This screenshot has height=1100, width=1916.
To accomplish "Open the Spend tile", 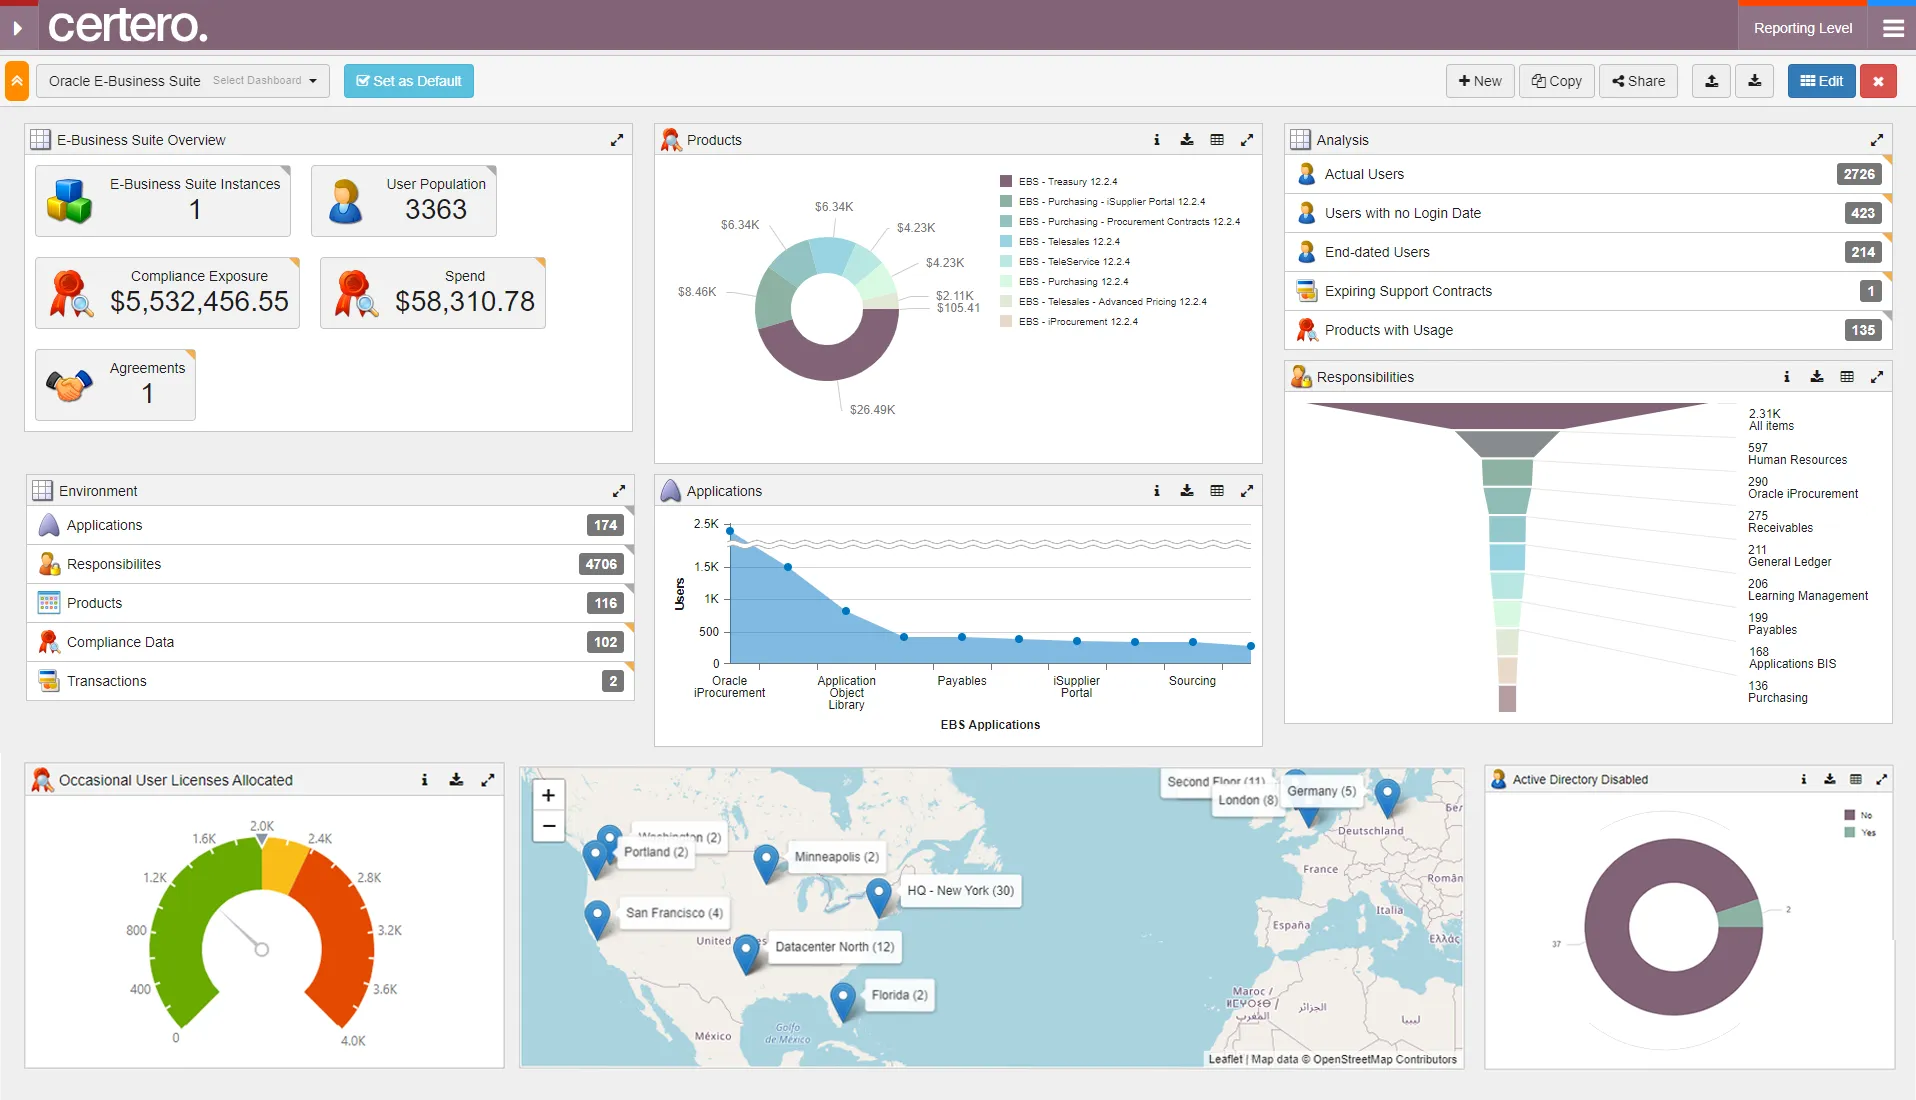I will pos(433,292).
